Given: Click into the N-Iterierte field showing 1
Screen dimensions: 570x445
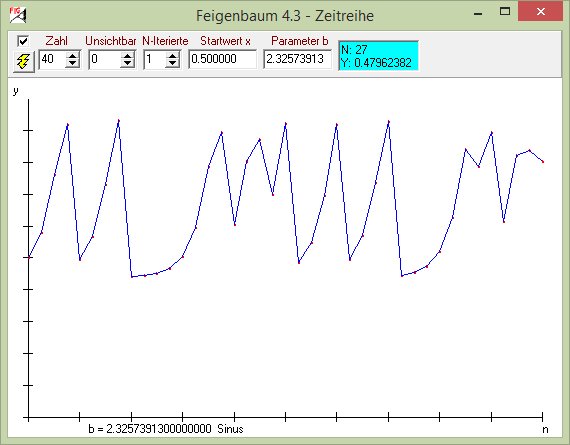Looking at the screenshot, I should point(155,59).
